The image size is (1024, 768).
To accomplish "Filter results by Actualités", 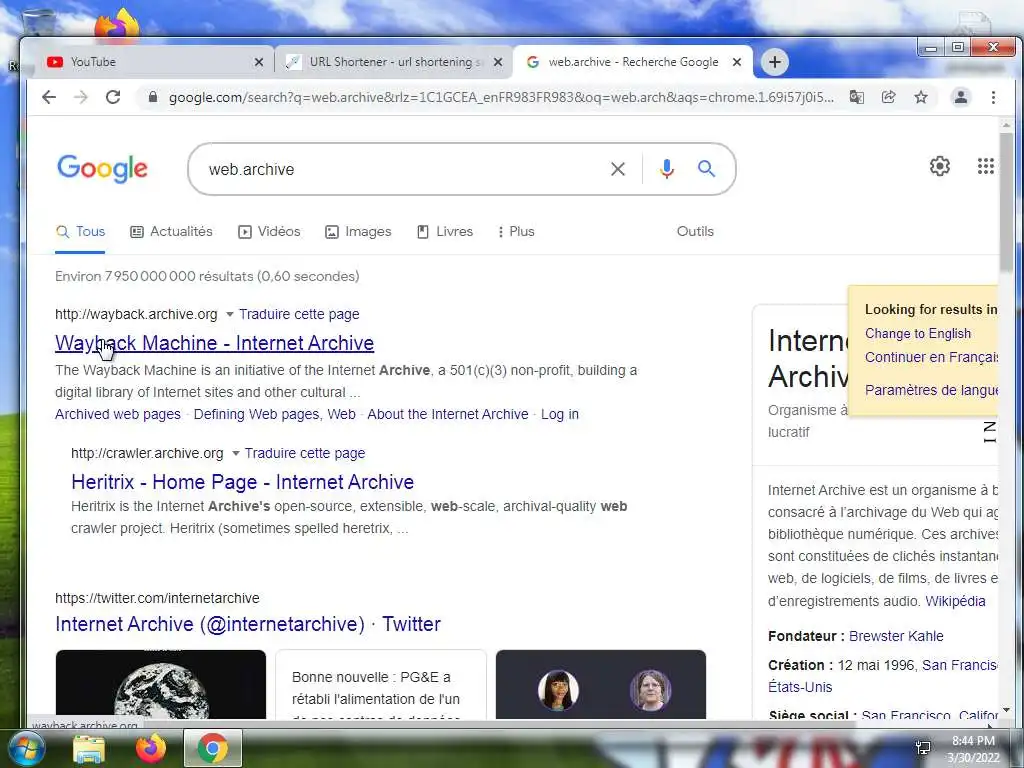I will point(172,232).
